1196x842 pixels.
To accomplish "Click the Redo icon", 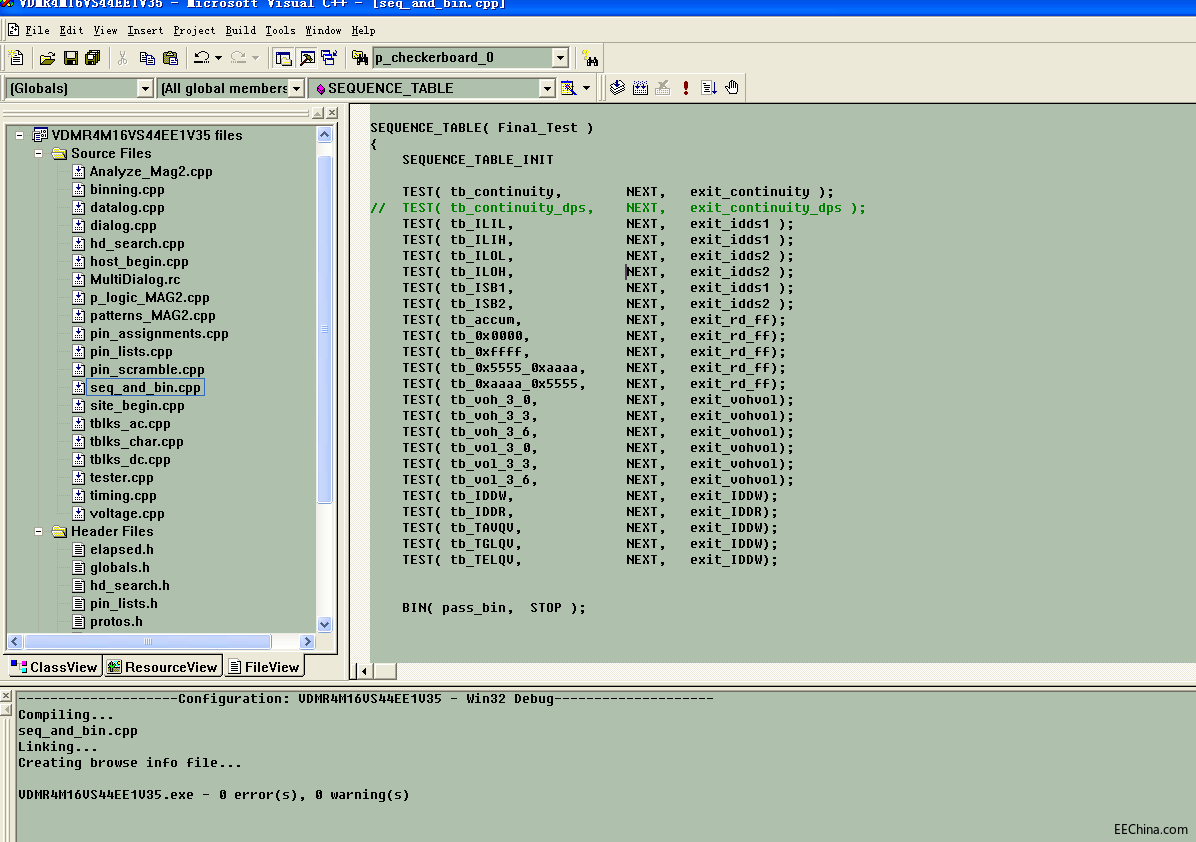I will click(238, 58).
